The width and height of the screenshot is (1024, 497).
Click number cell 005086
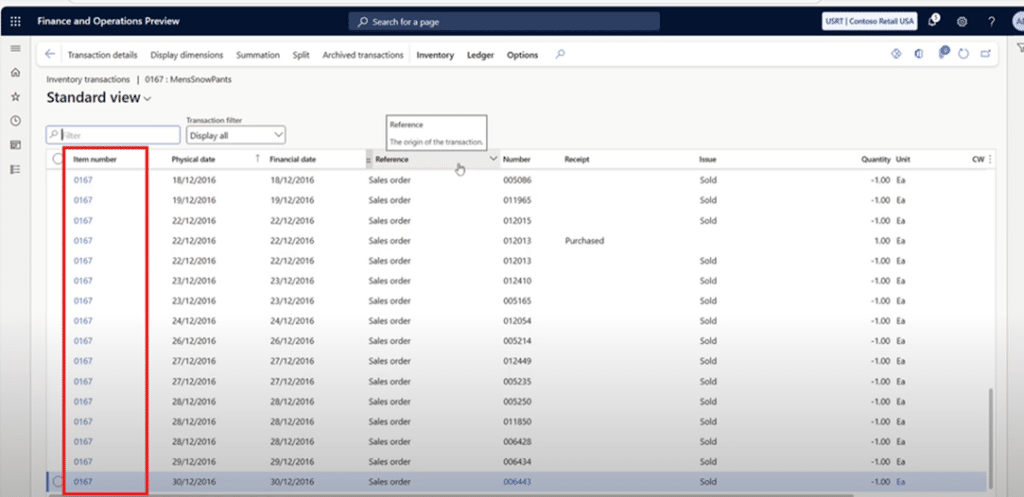tap(517, 180)
